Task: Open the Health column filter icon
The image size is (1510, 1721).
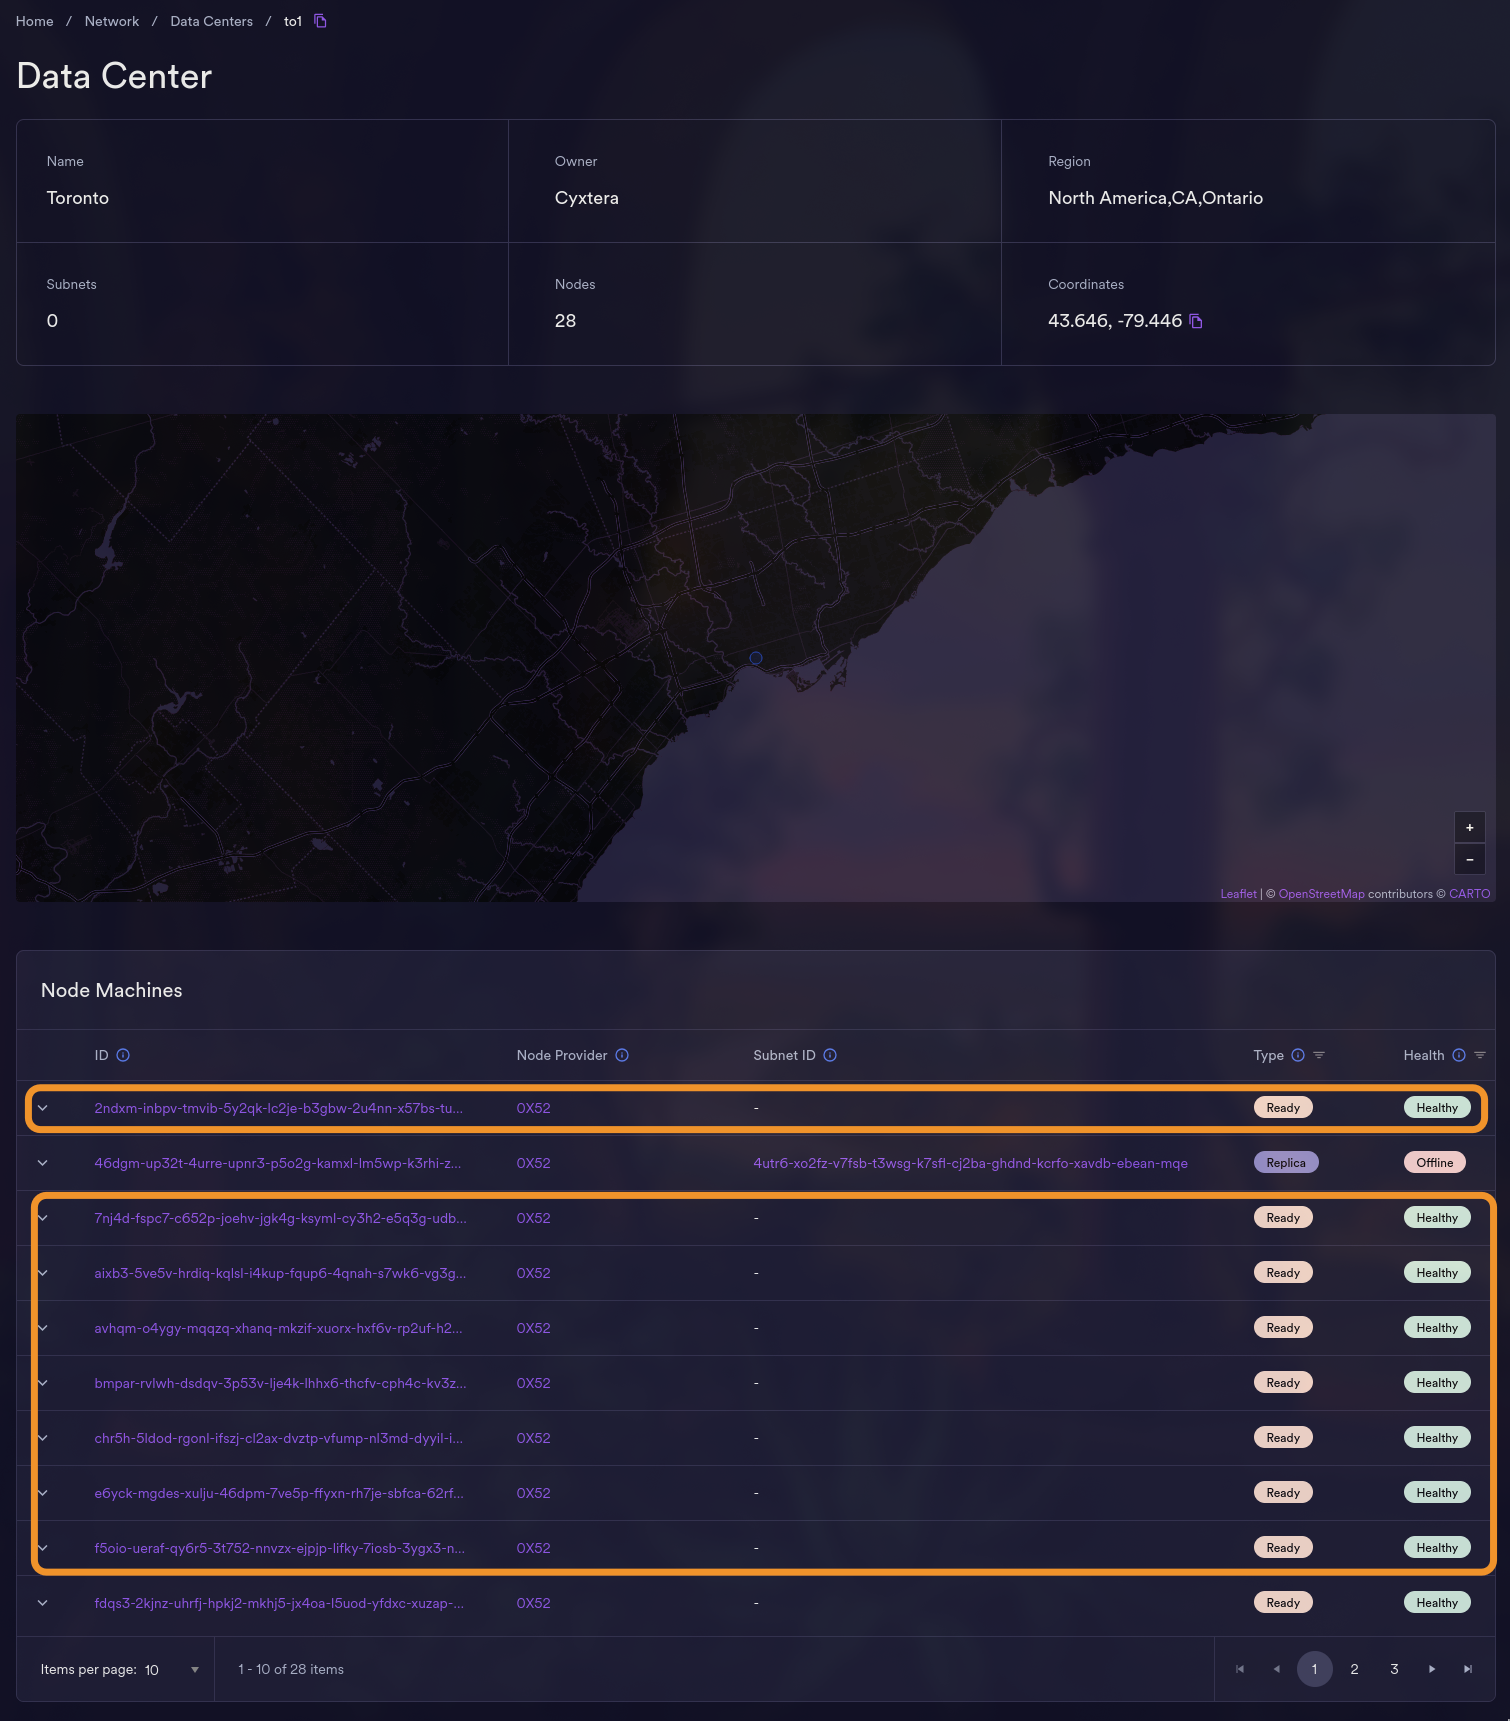Action: coord(1480,1055)
